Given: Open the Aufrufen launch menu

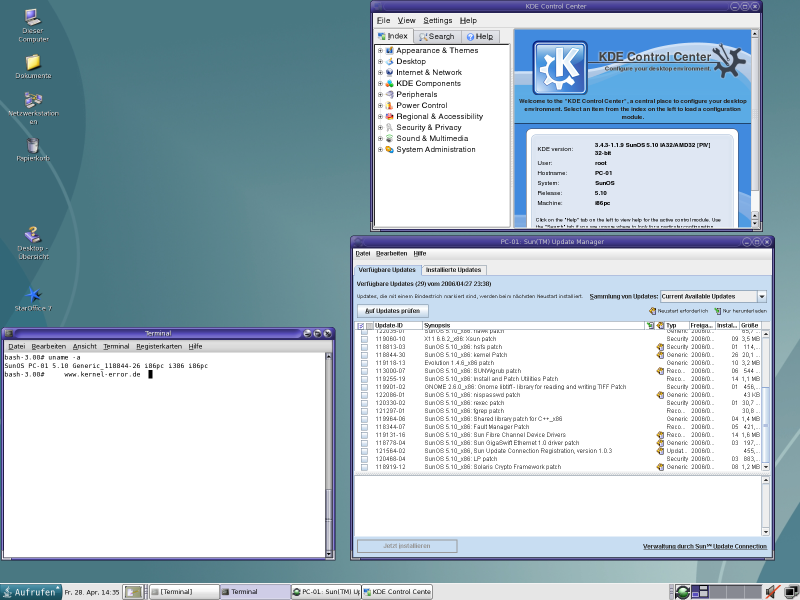Looking at the screenshot, I should [x=31, y=592].
